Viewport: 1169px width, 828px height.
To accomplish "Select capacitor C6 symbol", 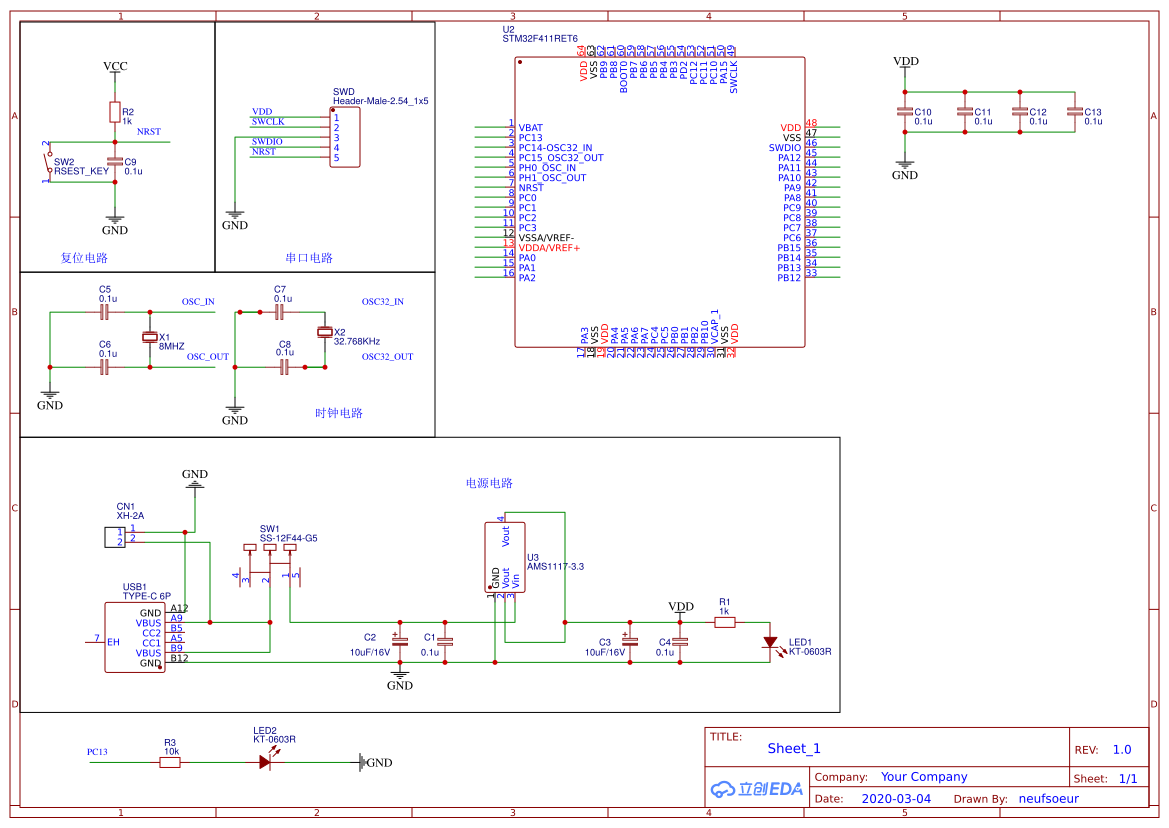I will [105, 367].
